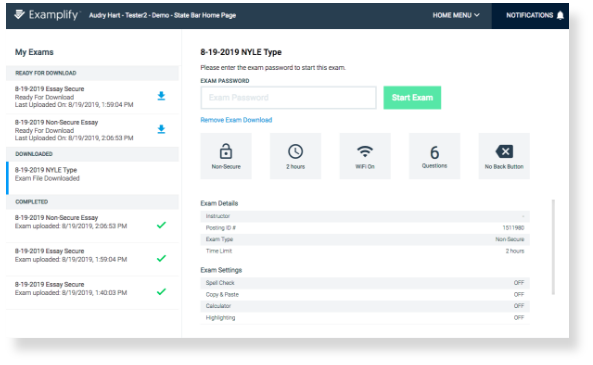
Task: Click the Examplify logo
Action: pos(46,15)
